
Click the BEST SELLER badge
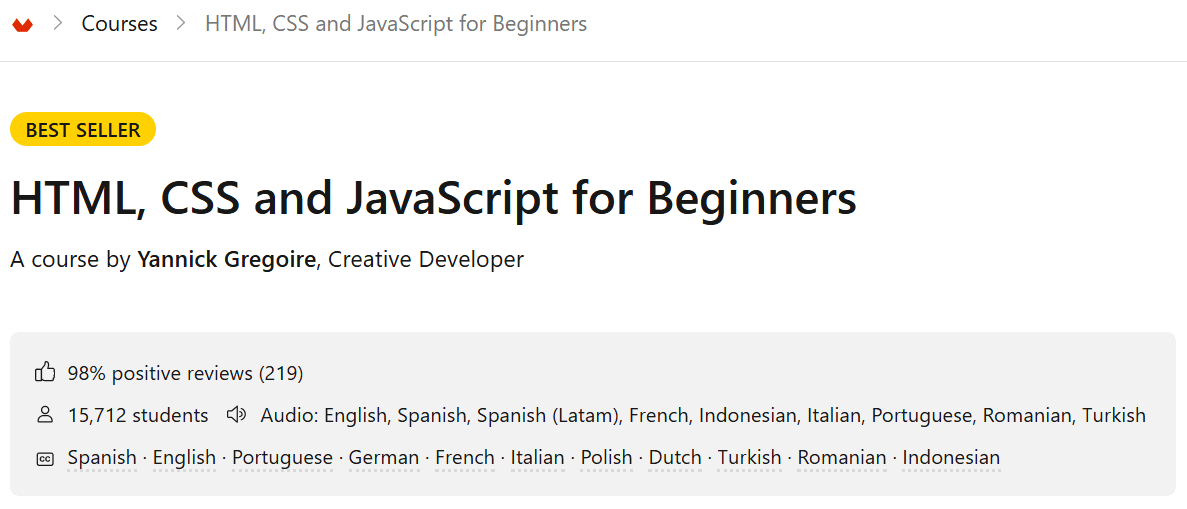click(83, 130)
